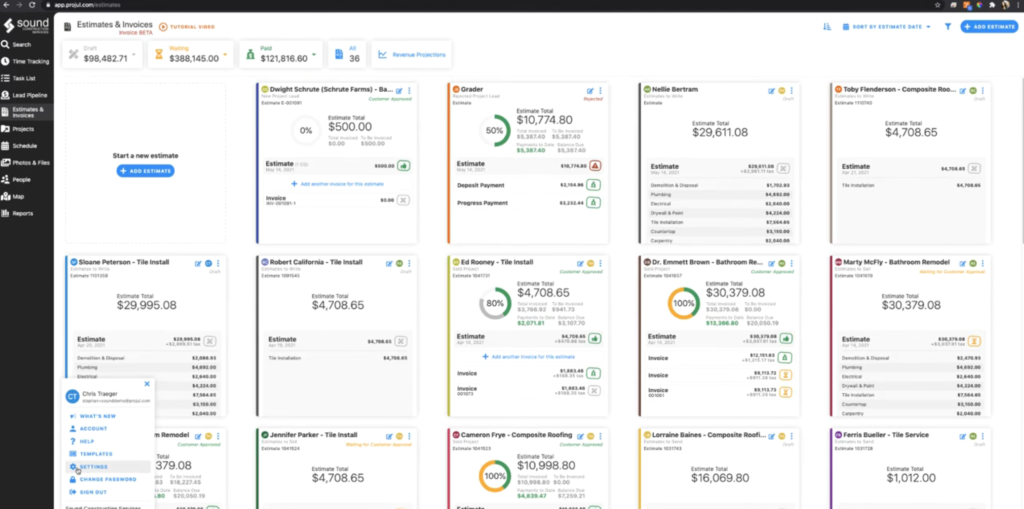The image size is (1024, 509).
Task: Open the Sort By Estimate Date dropdown
Action: tap(886, 27)
